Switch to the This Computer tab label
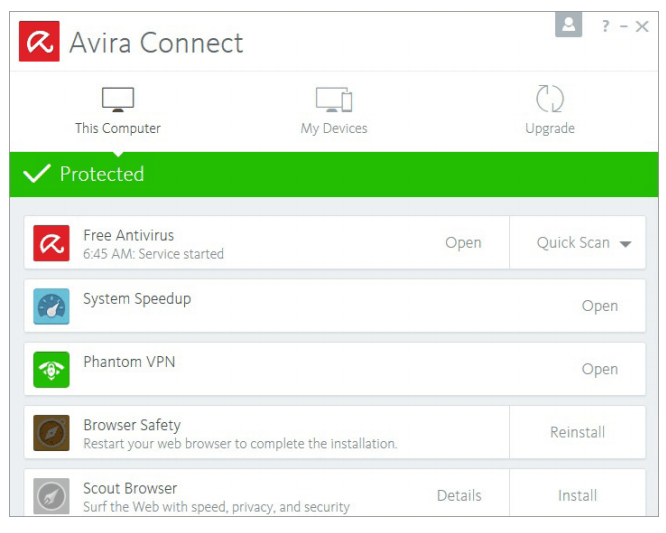 [x=118, y=128]
